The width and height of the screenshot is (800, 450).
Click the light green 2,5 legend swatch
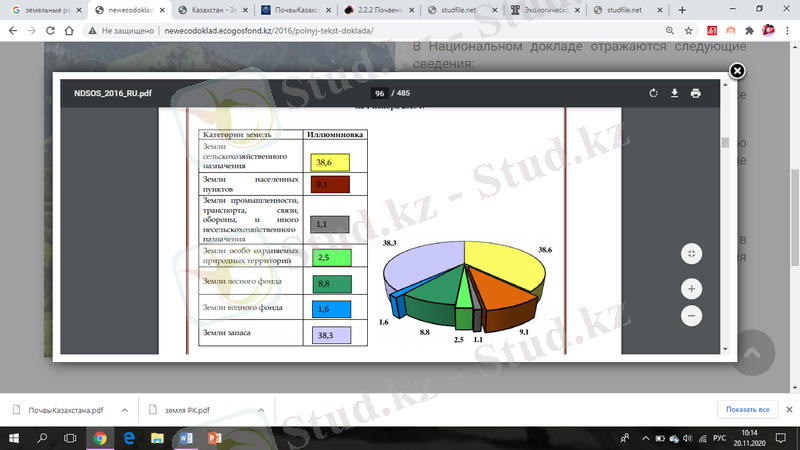(332, 258)
